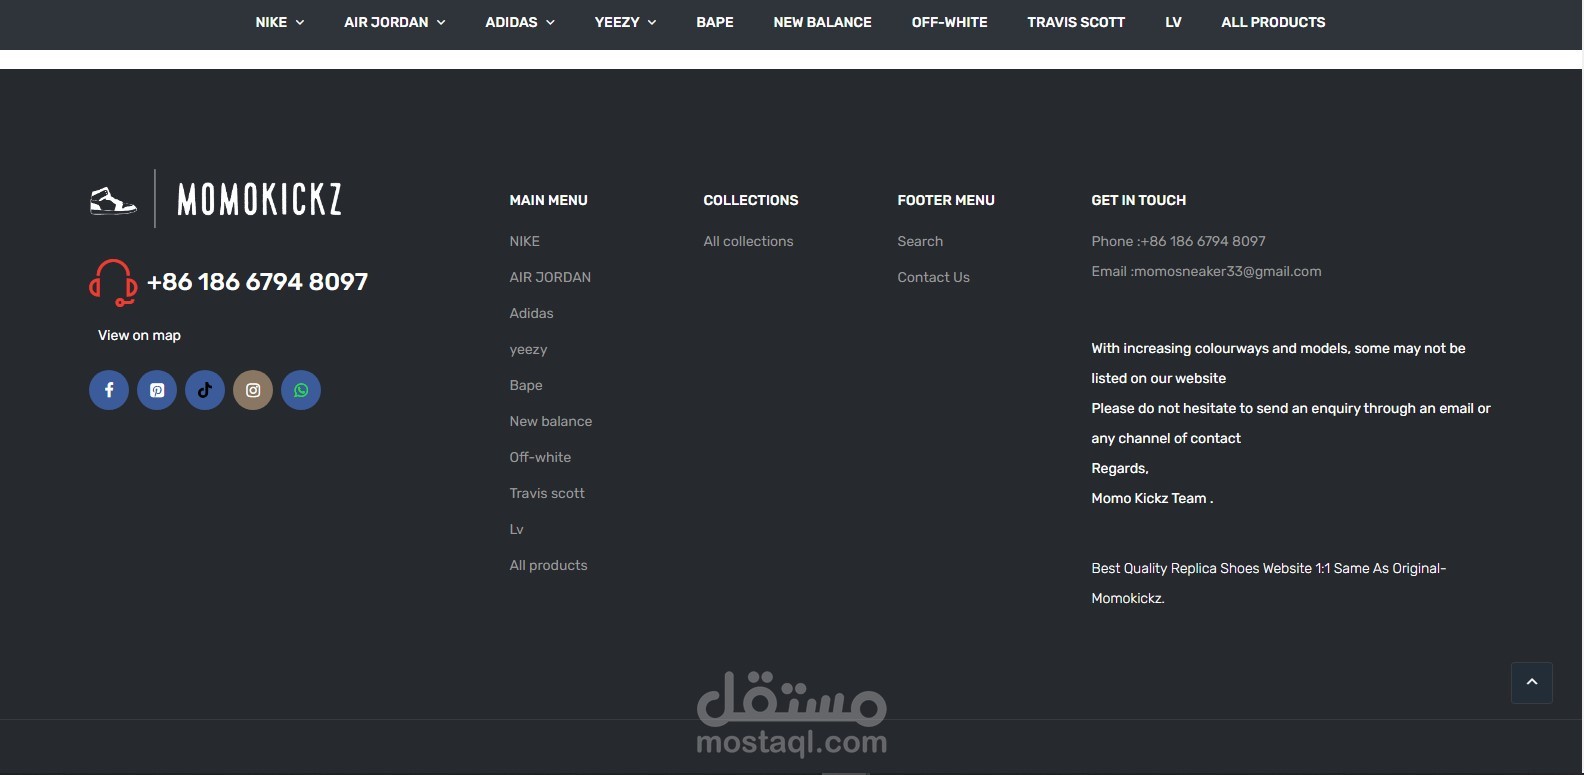Open NEW BALANCE in top navigation

point(822,22)
